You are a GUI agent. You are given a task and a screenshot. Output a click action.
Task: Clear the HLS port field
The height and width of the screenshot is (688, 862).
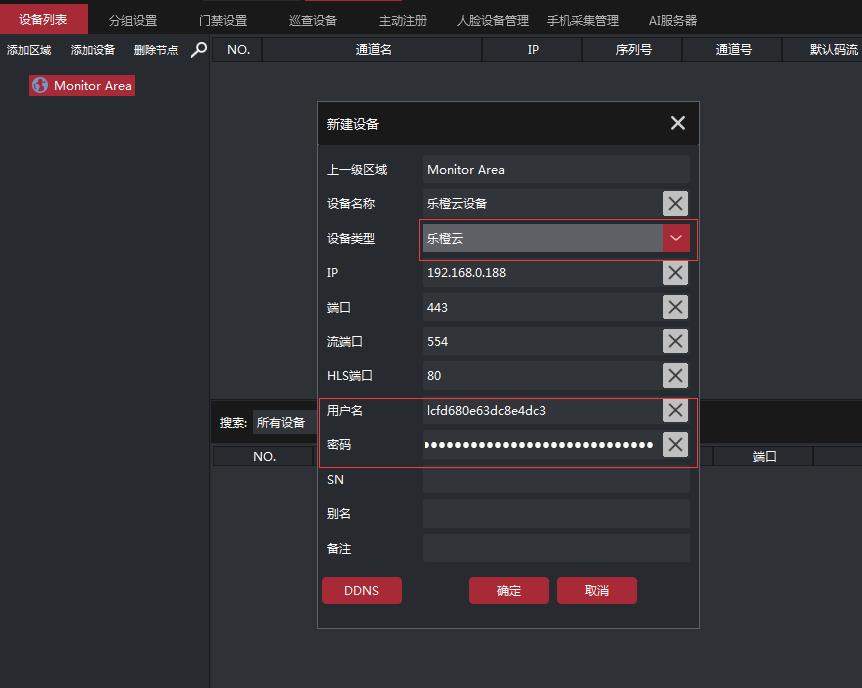tap(676, 376)
